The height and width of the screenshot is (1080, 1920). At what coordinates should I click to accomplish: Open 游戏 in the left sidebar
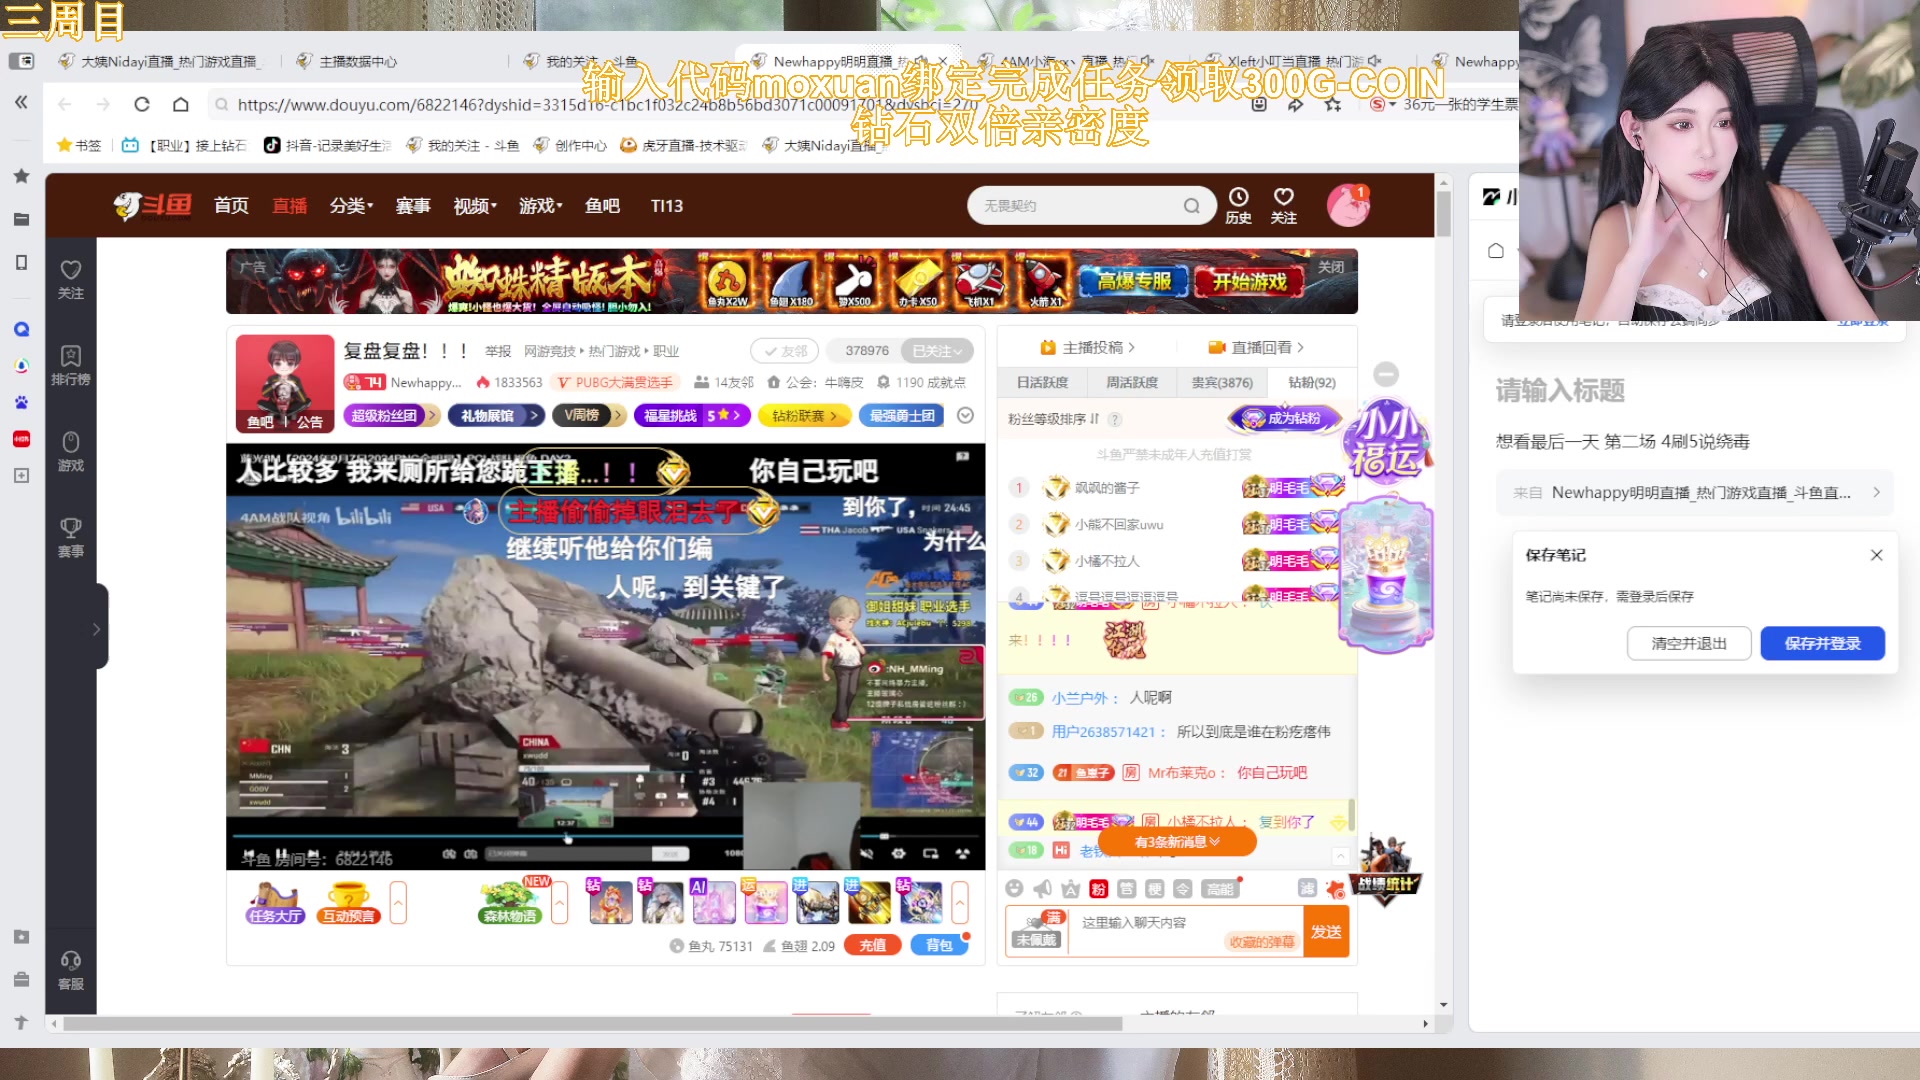pyautogui.click(x=71, y=452)
